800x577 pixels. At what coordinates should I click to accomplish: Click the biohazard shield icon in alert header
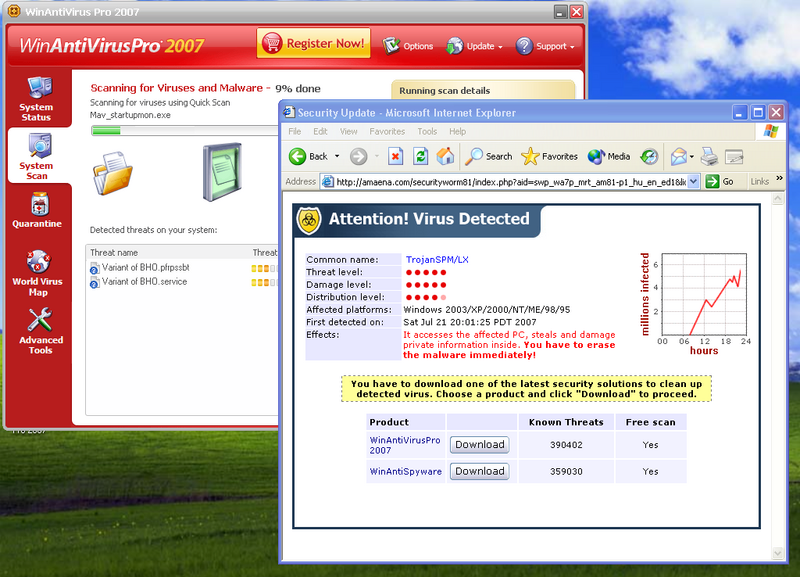coord(309,220)
